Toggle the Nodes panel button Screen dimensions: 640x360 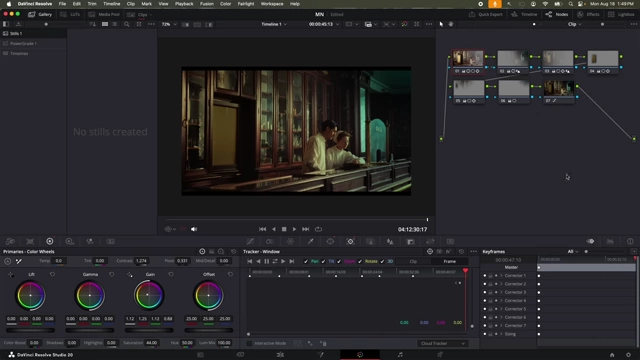tap(557, 14)
